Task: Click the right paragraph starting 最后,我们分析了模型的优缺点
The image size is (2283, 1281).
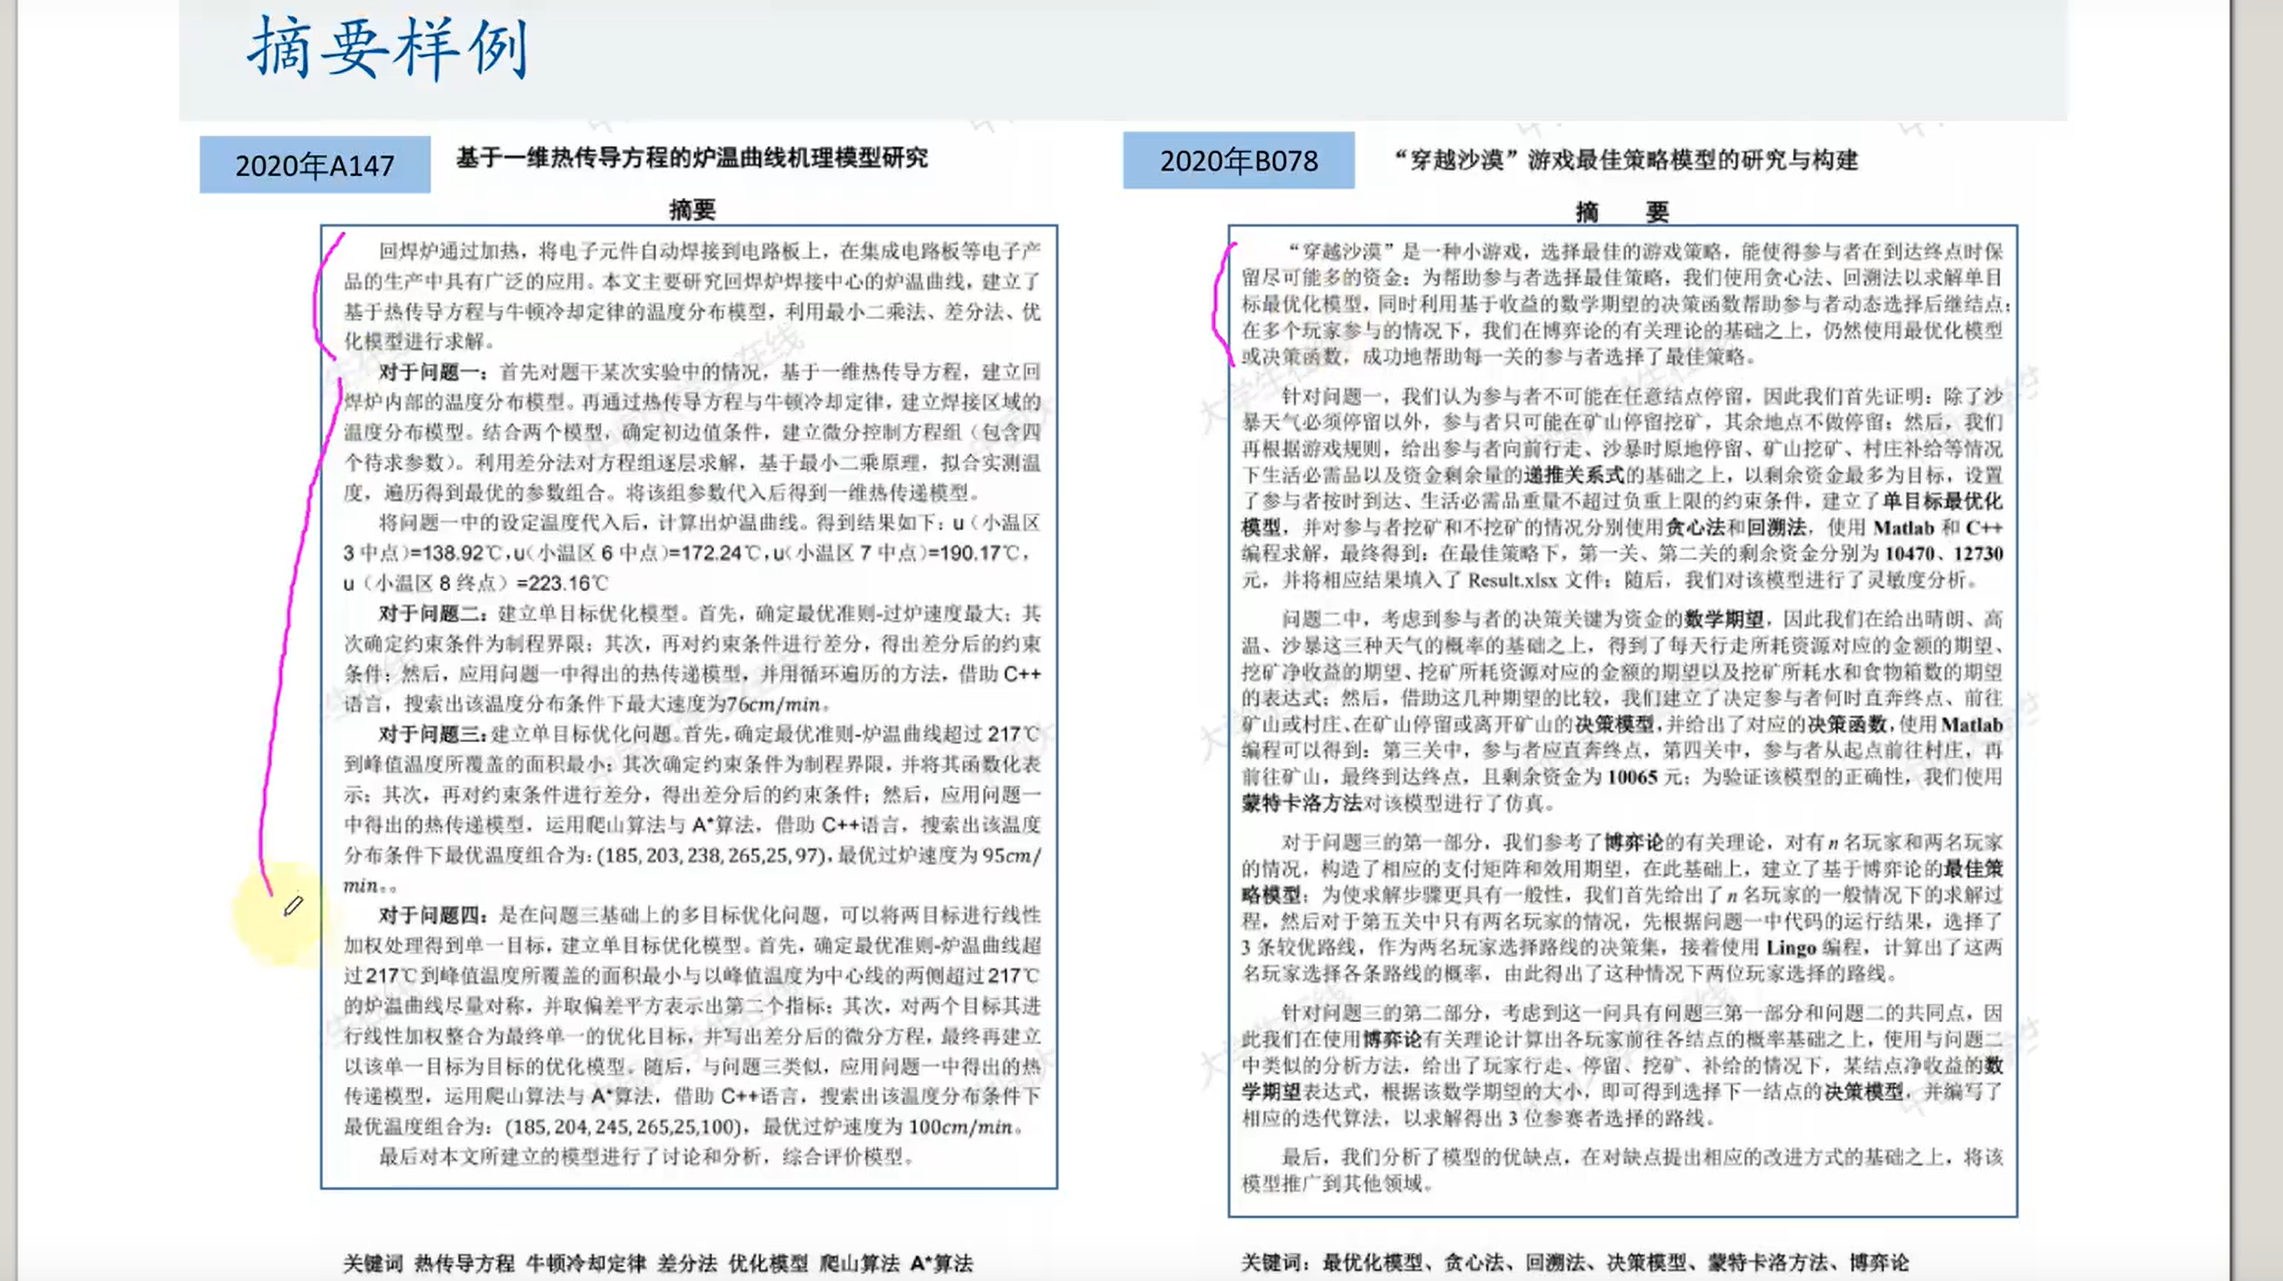Action: (x=1622, y=1170)
